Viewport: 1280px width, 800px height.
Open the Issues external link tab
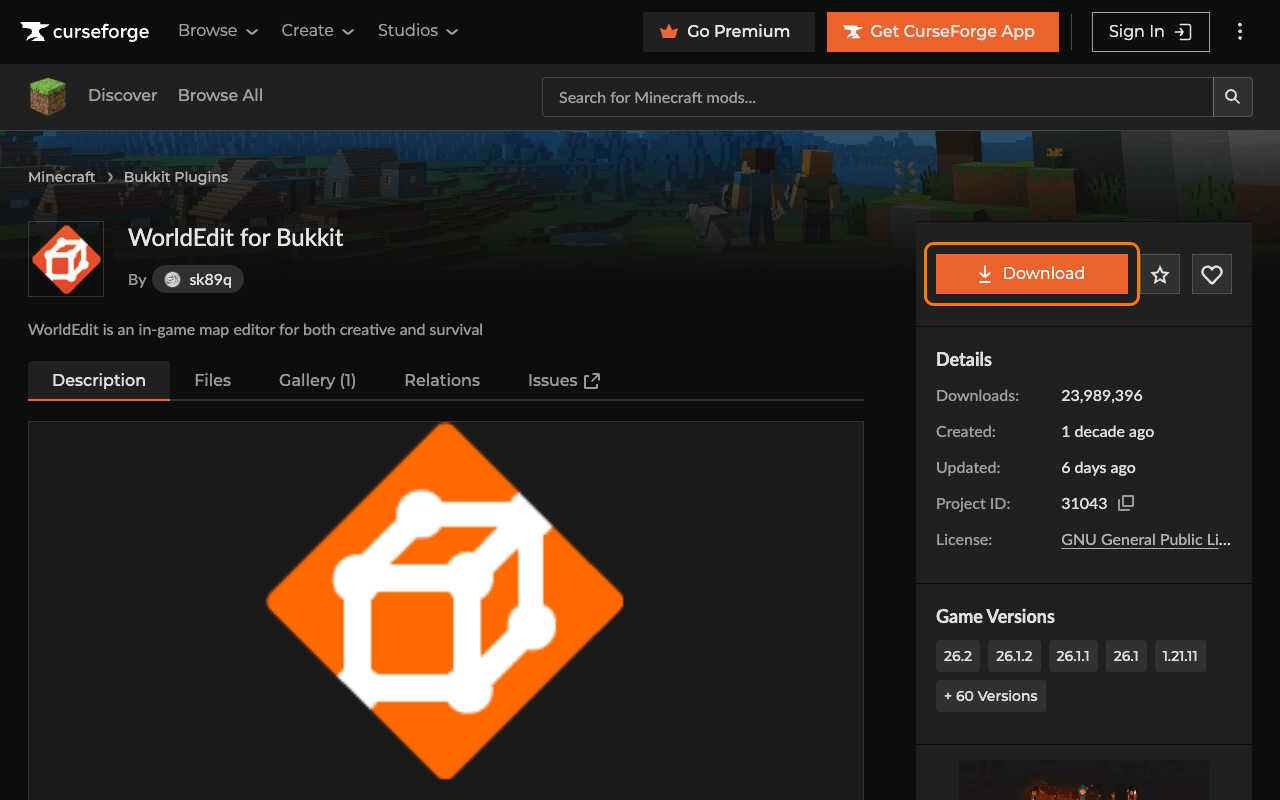click(564, 380)
